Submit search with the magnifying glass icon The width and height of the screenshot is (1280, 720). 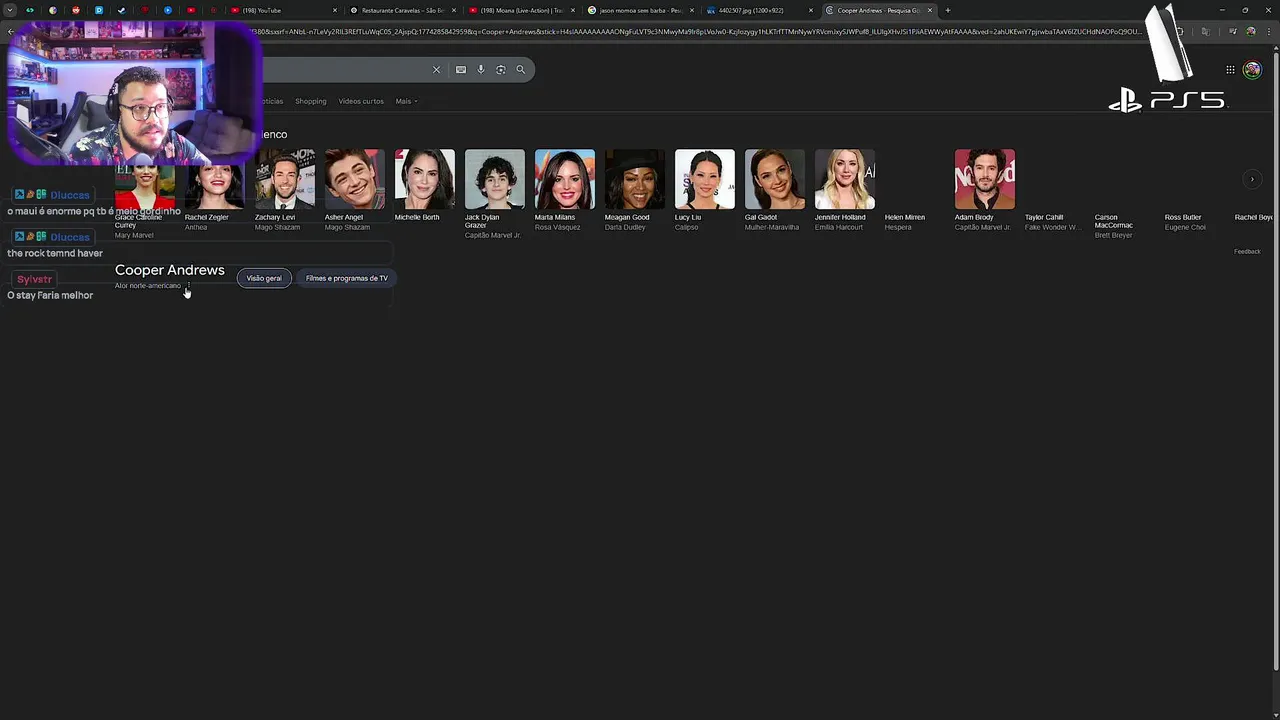(521, 69)
